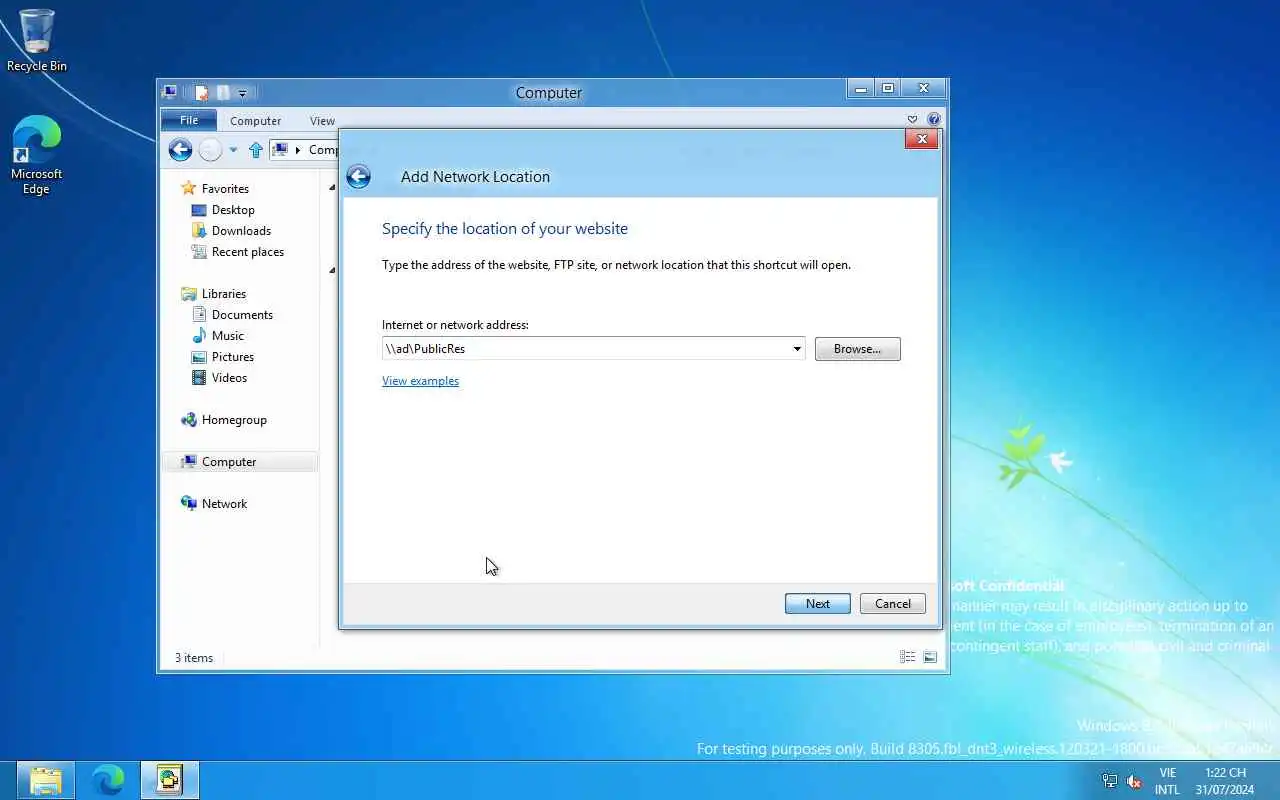Open Desktop in Favorites
This screenshot has width=1280, height=800.
233,210
